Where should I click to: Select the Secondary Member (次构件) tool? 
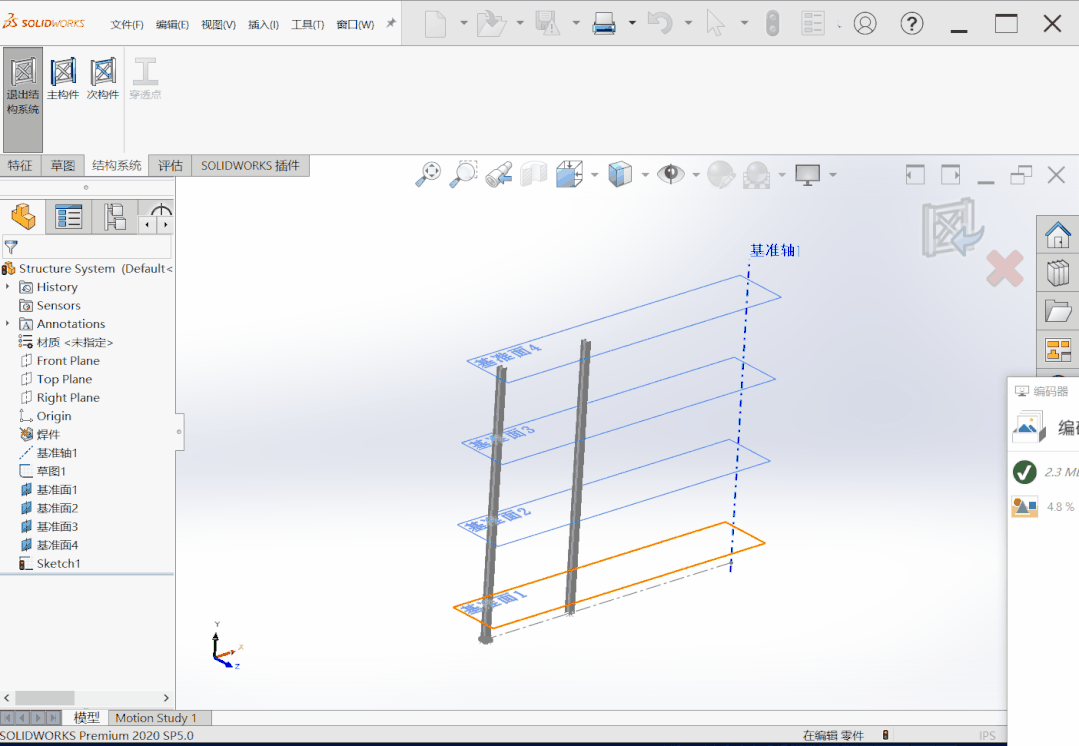pyautogui.click(x=103, y=80)
